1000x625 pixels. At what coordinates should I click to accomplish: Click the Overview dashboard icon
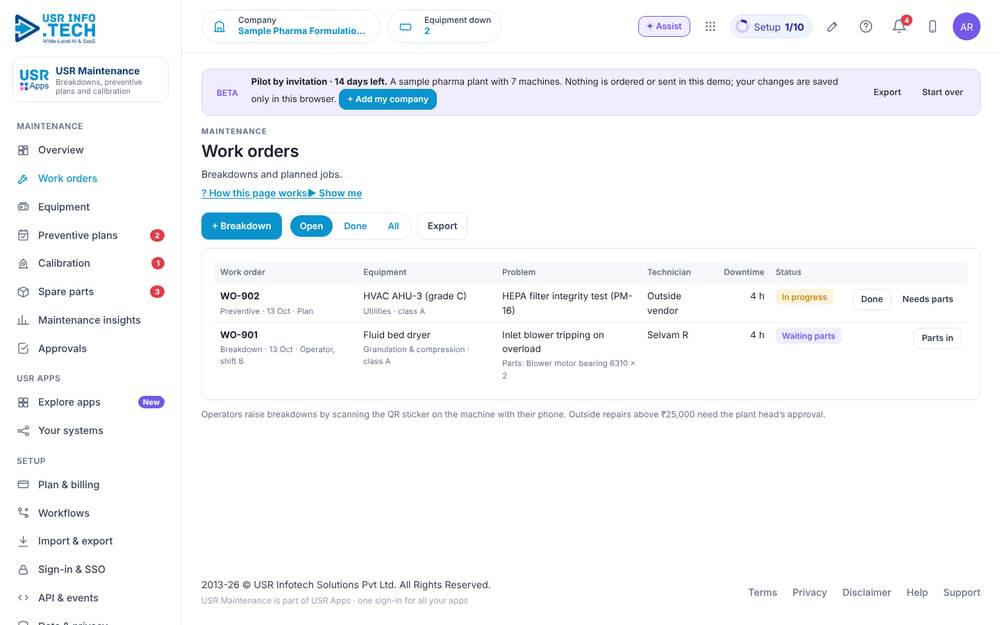coord(23,151)
